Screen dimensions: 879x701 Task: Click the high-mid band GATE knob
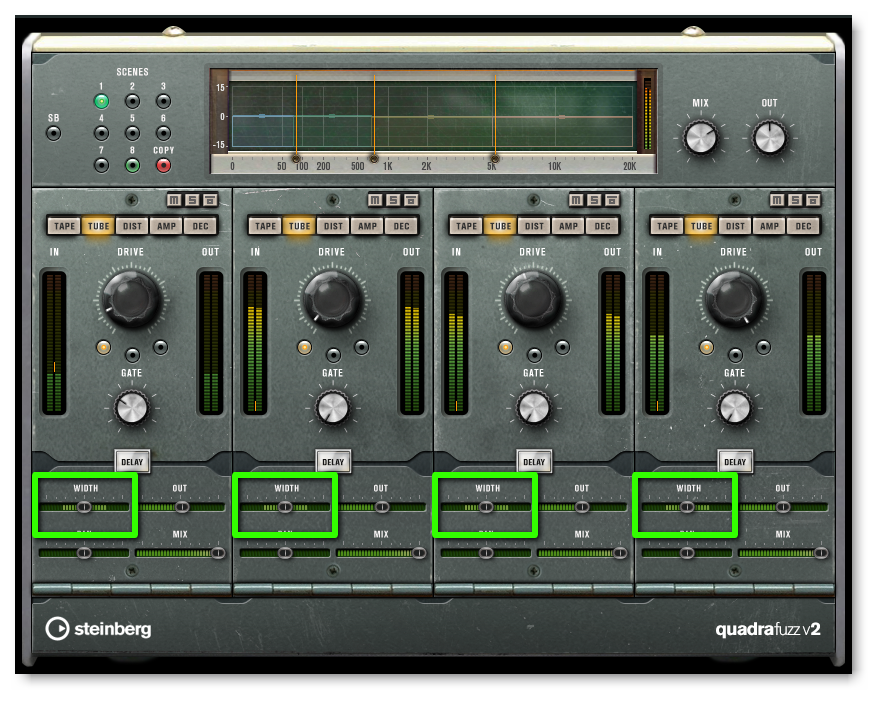click(534, 408)
